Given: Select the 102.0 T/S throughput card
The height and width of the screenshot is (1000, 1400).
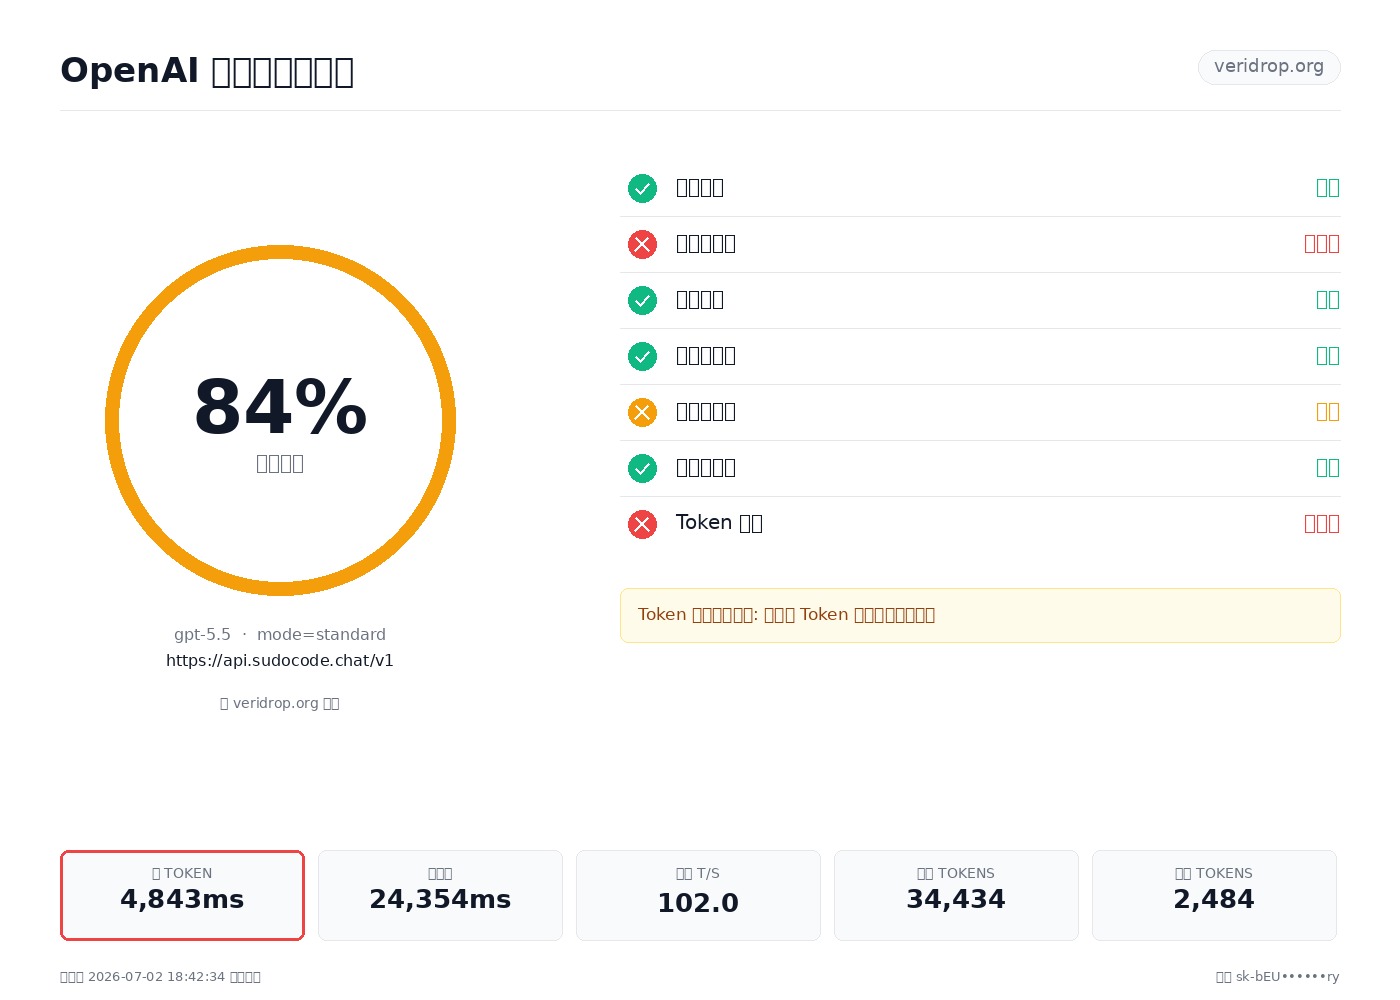Looking at the screenshot, I should [x=698, y=895].
